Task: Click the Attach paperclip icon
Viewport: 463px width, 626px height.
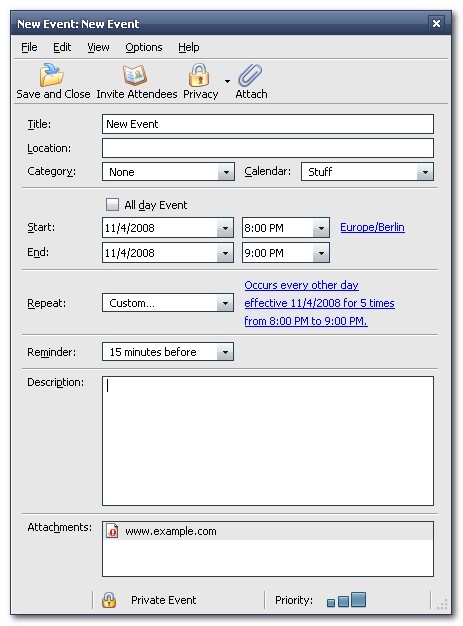Action: click(250, 75)
